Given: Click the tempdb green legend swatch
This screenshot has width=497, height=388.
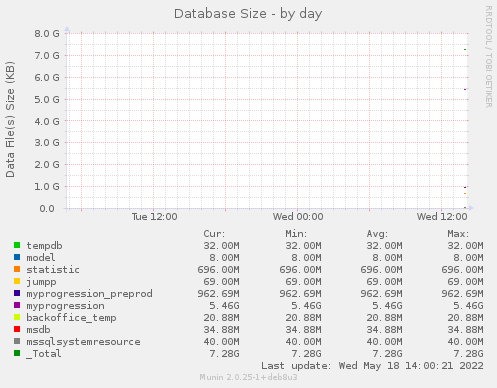Looking at the screenshot, I should pyautogui.click(x=17, y=245).
